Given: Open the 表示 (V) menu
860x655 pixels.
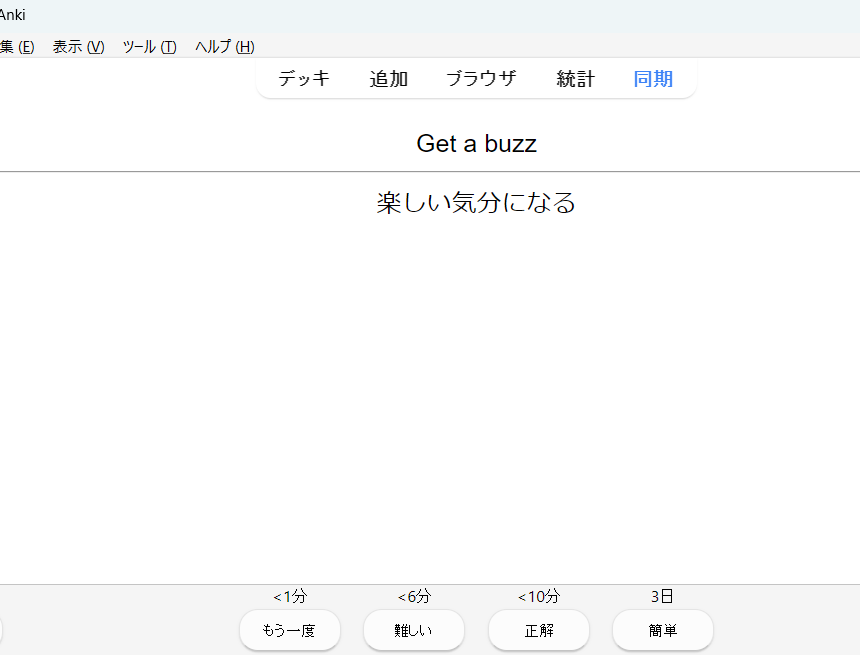Looking at the screenshot, I should [x=78, y=47].
